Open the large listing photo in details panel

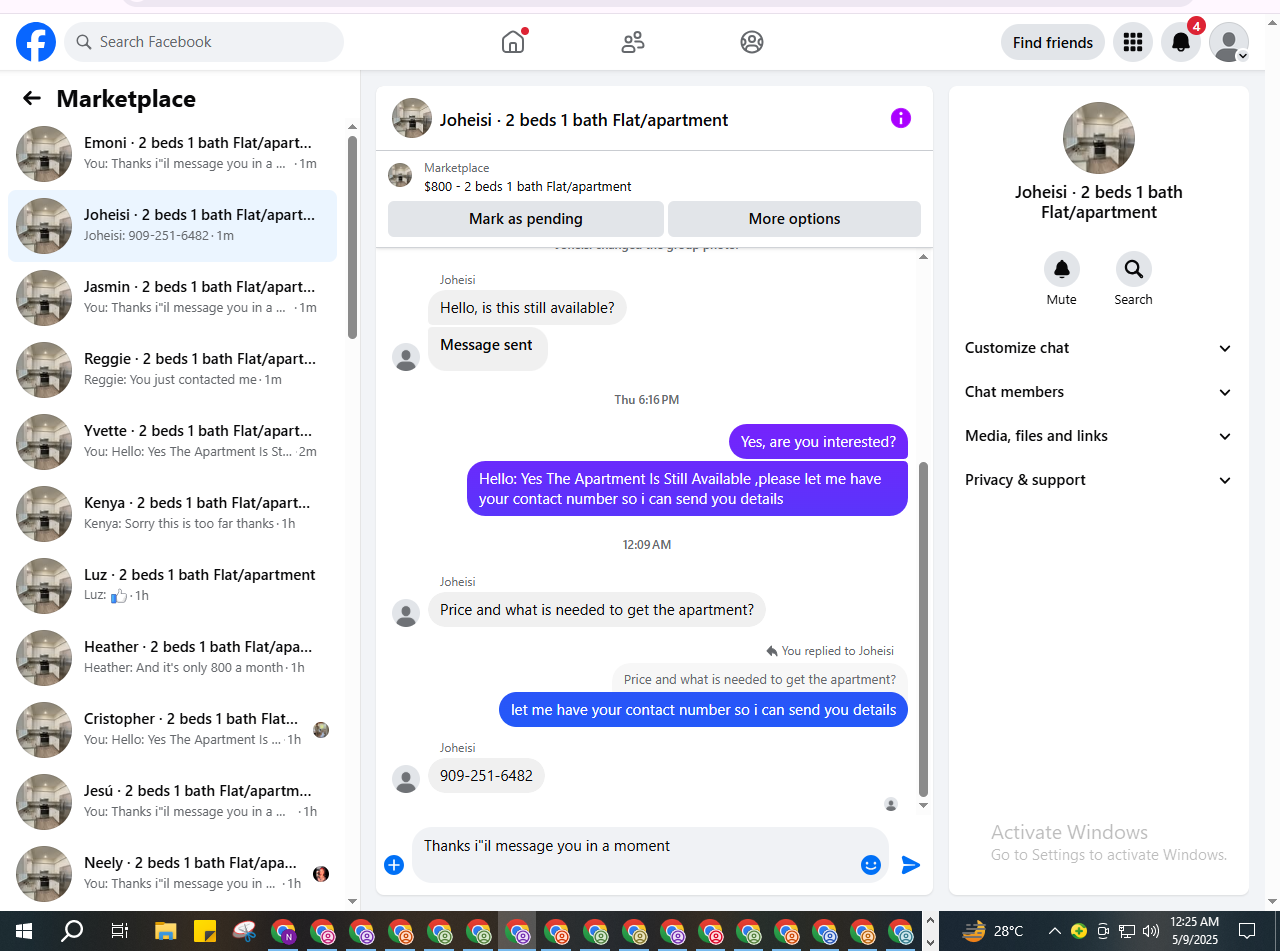pyautogui.click(x=1099, y=138)
